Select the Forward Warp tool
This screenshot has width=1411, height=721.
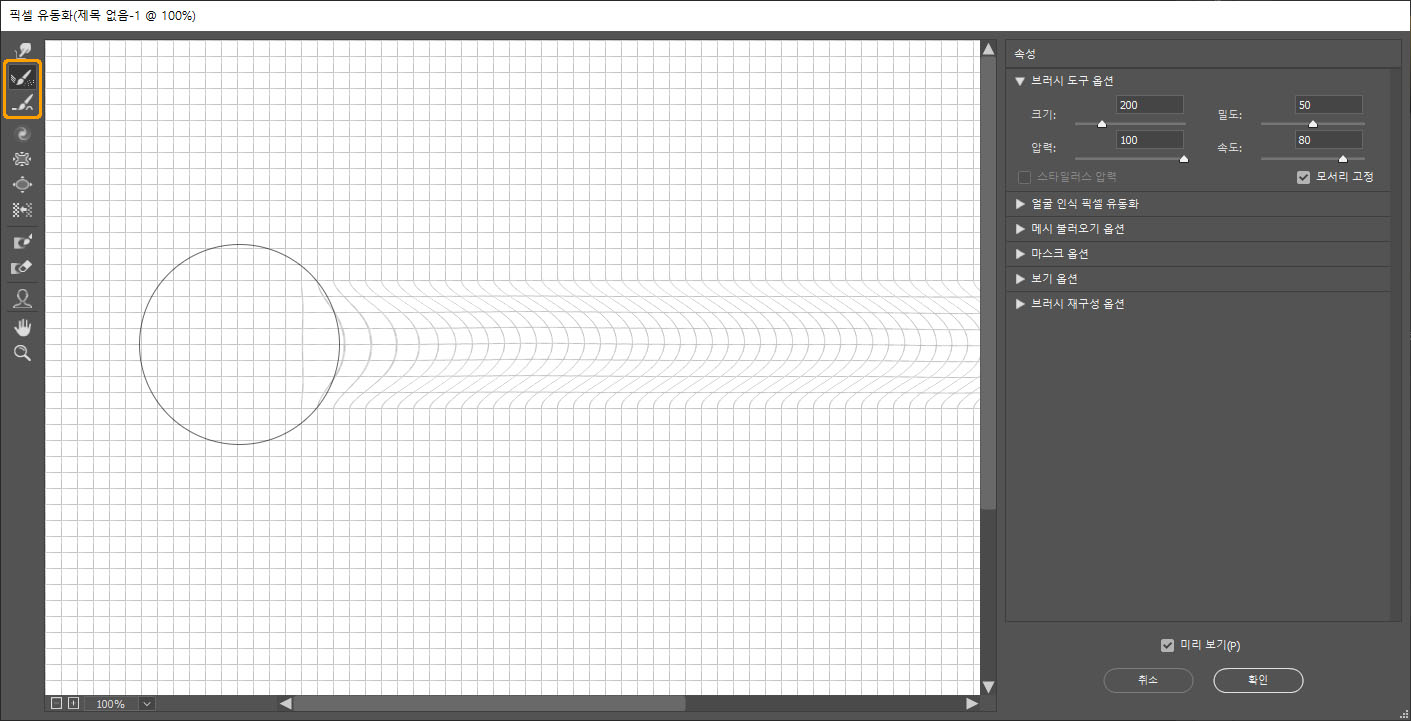pyautogui.click(x=22, y=51)
